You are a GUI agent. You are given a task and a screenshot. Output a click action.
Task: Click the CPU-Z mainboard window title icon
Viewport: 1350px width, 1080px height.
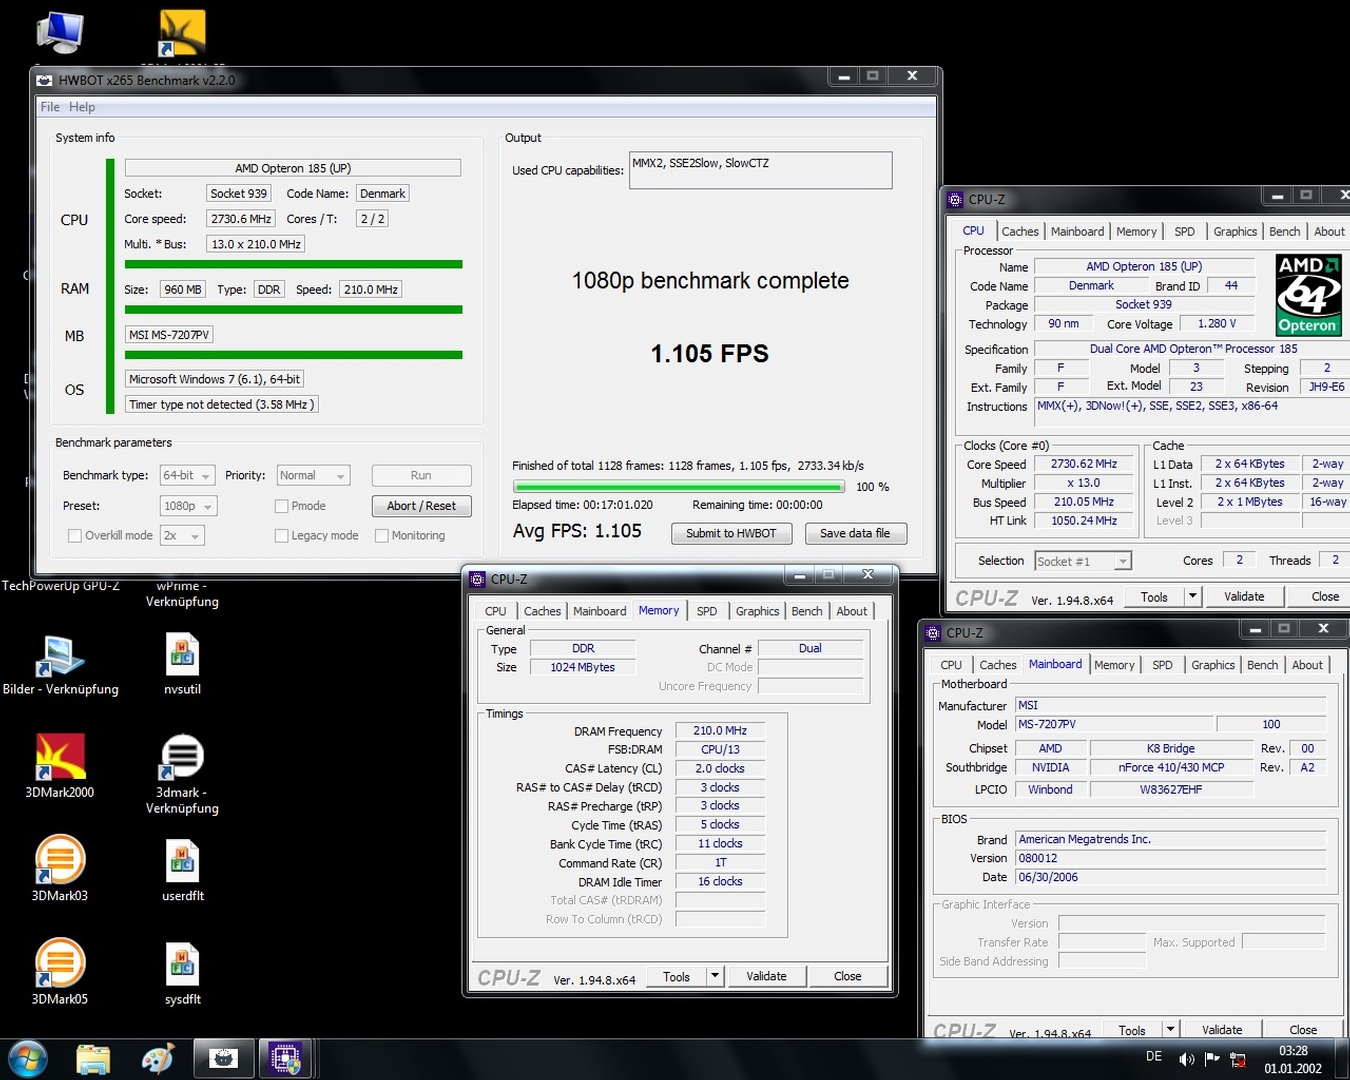pyautogui.click(x=933, y=632)
